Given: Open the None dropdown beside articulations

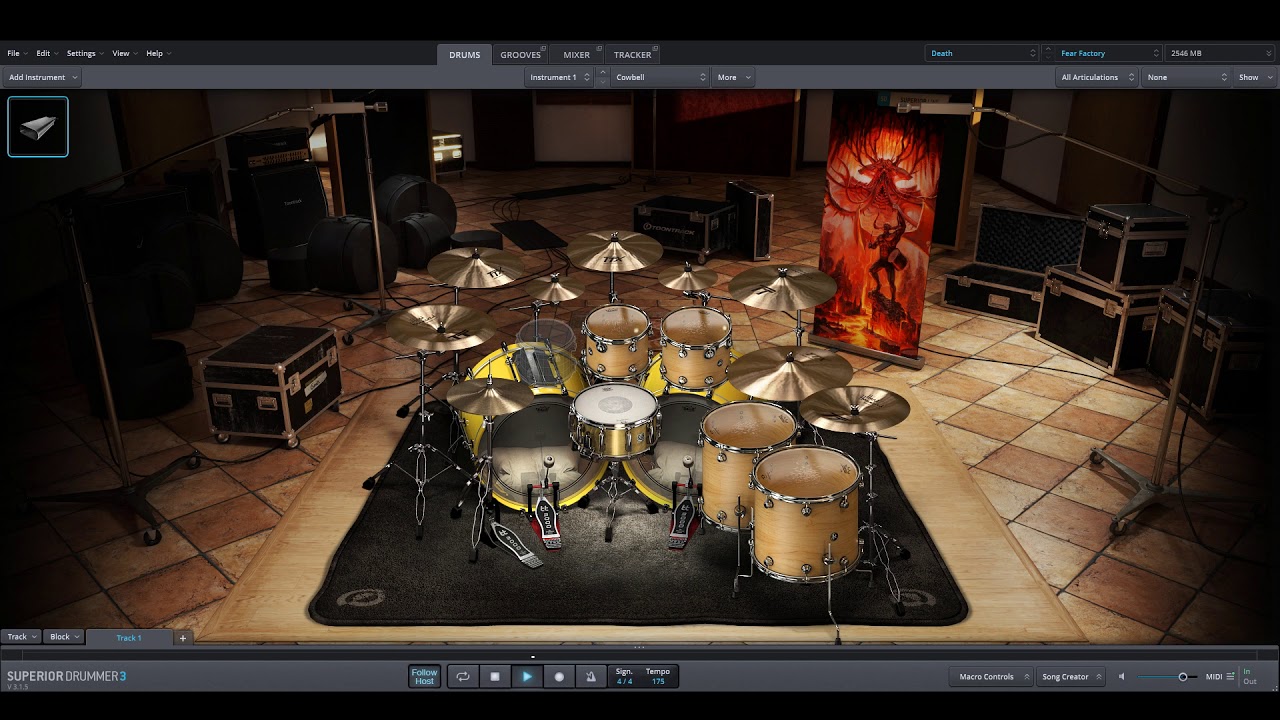Looking at the screenshot, I should pos(1187,77).
